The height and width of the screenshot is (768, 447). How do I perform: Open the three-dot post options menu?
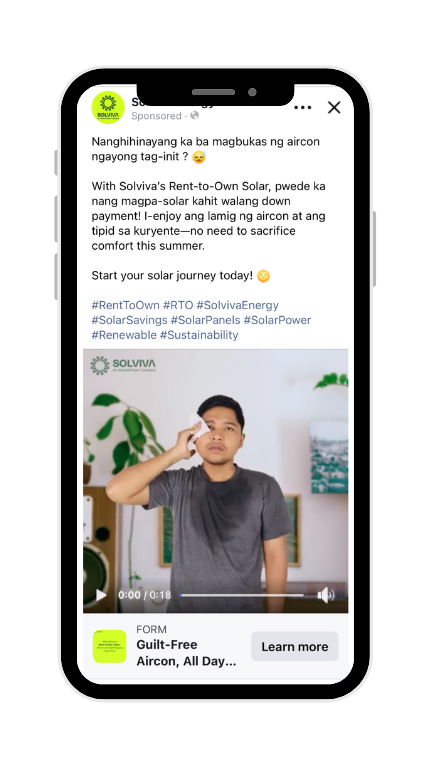(303, 108)
